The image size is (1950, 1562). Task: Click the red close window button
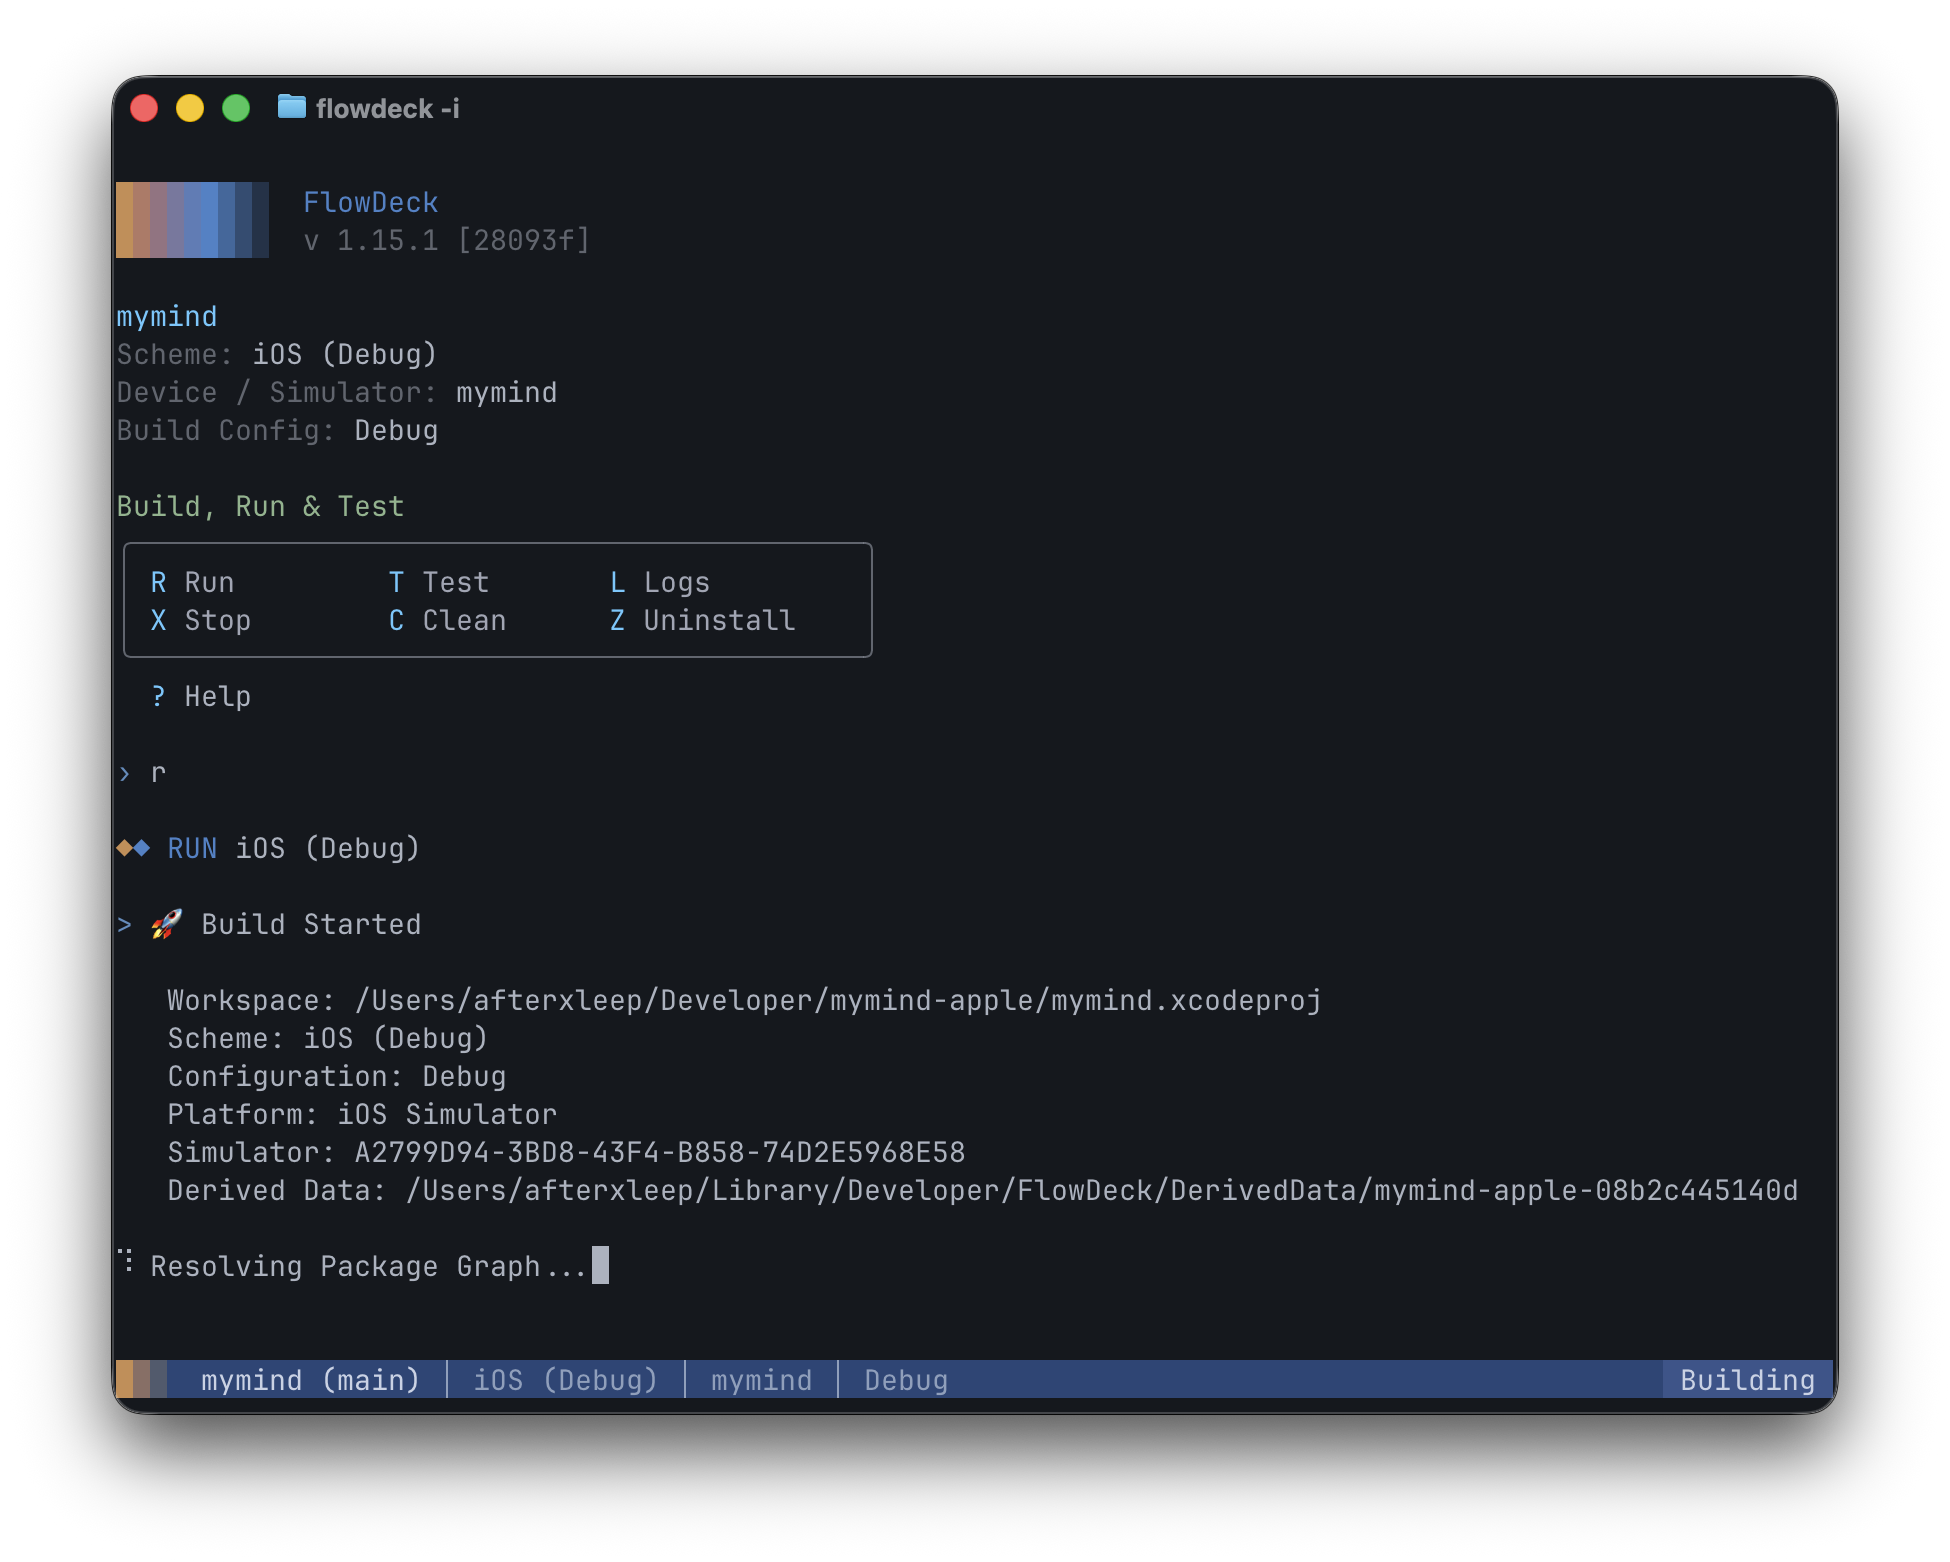click(144, 108)
